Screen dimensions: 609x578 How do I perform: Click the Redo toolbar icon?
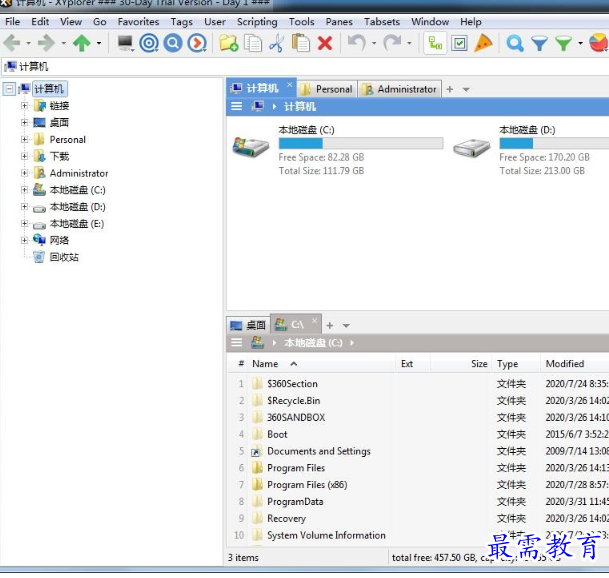point(392,43)
